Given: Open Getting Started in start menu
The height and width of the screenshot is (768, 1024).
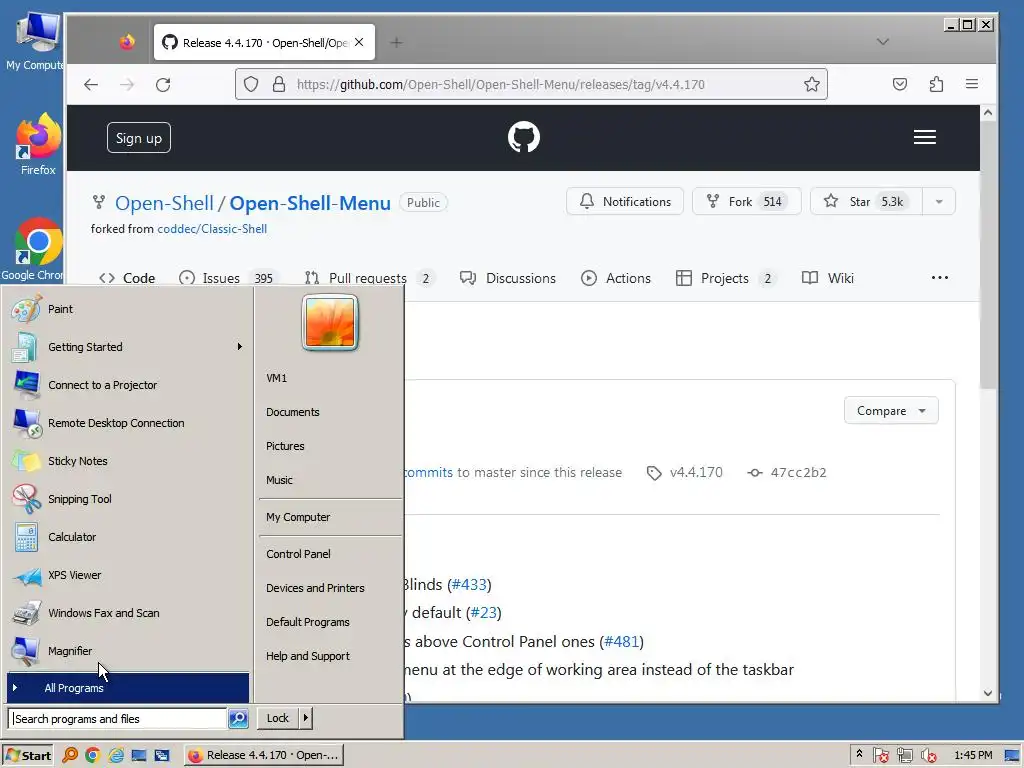Looking at the screenshot, I should (127, 347).
